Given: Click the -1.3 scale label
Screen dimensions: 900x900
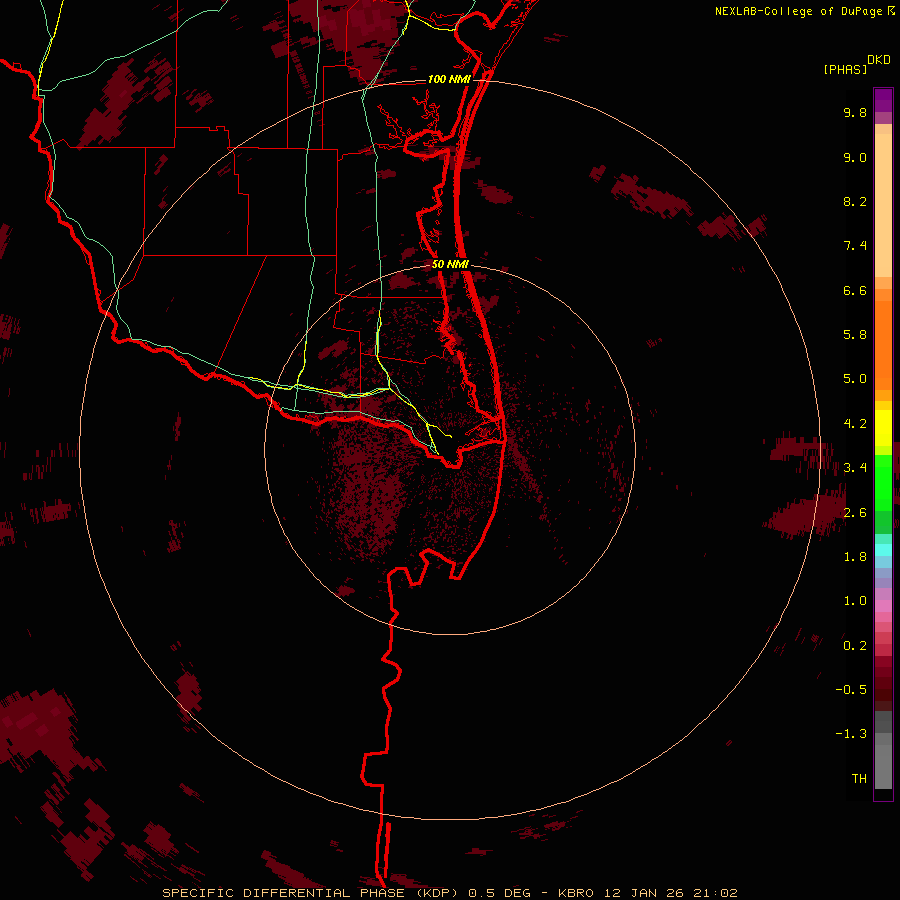Looking at the screenshot, I should pos(851,734).
